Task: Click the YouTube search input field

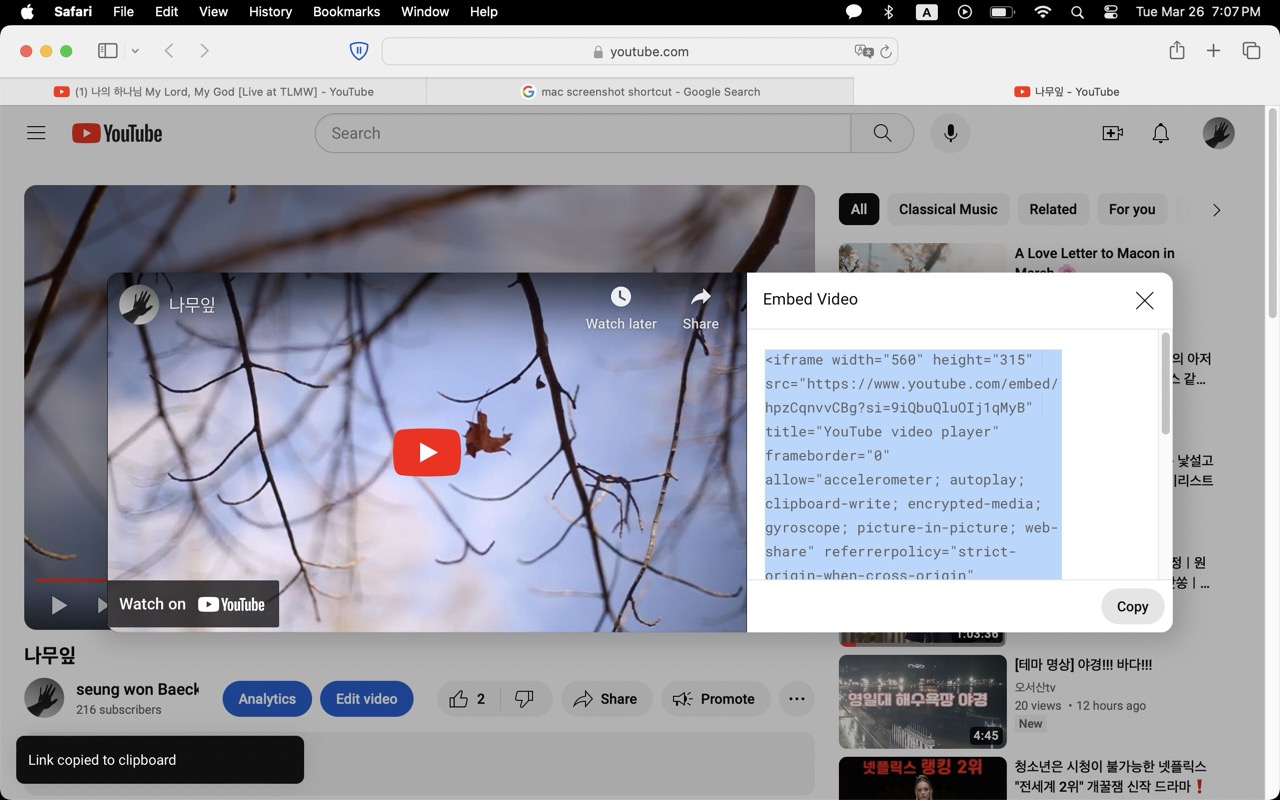Action: click(582, 133)
